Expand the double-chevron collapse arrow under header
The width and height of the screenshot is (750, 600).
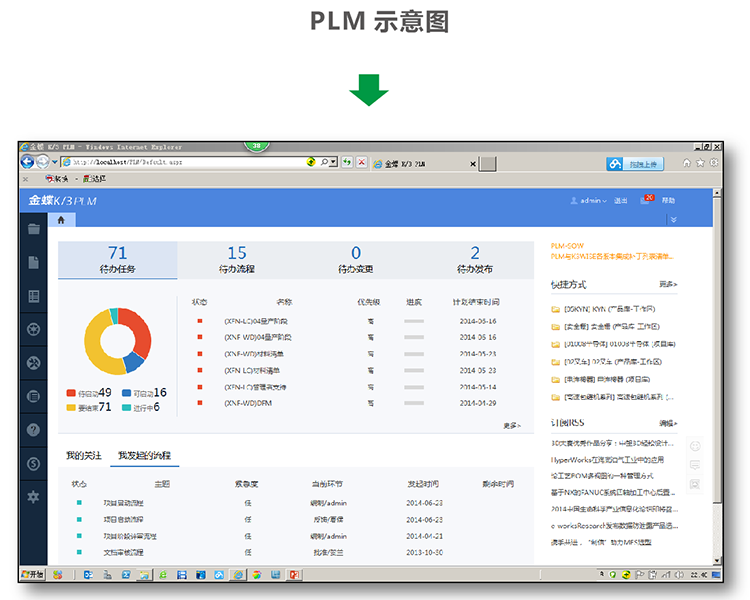pos(673,220)
